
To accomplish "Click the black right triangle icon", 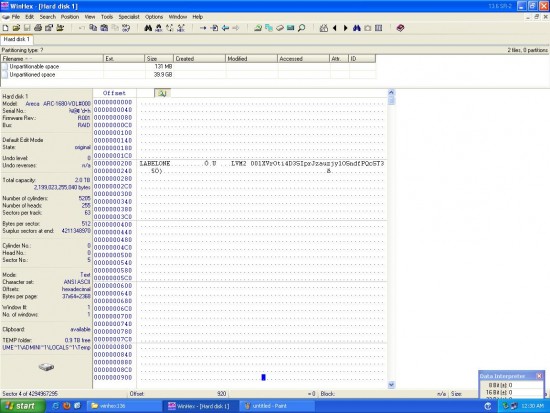I will (346, 28).
